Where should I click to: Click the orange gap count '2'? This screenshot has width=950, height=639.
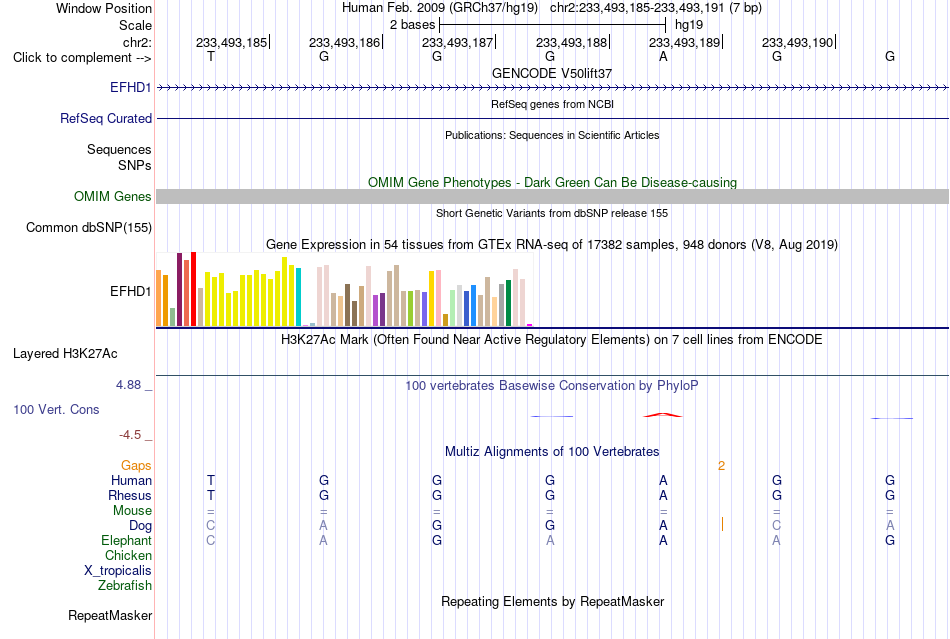tap(721, 466)
